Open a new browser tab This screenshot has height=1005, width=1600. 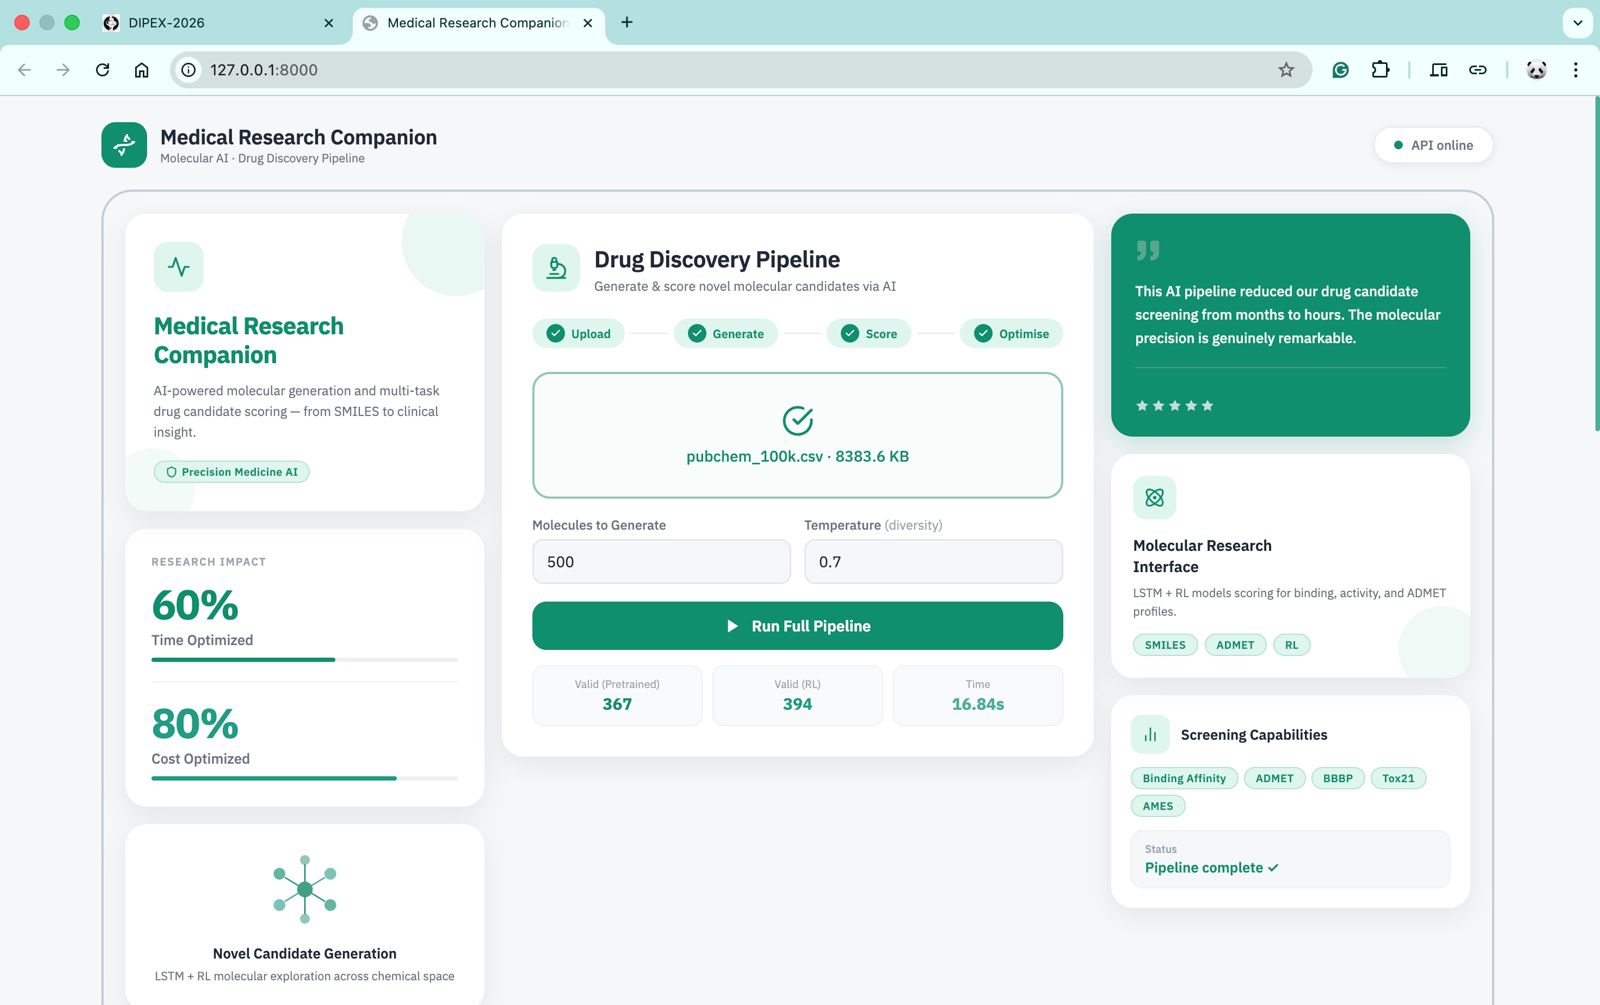pos(627,22)
